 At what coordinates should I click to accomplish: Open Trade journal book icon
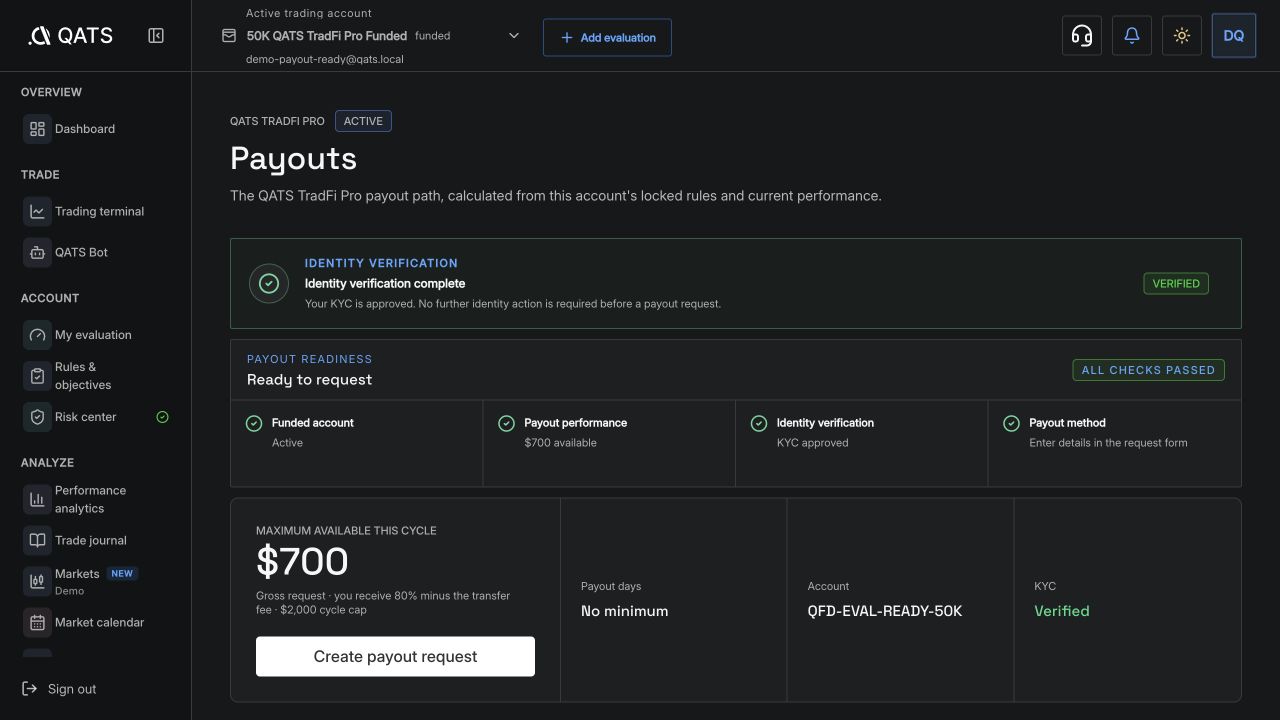point(37,540)
